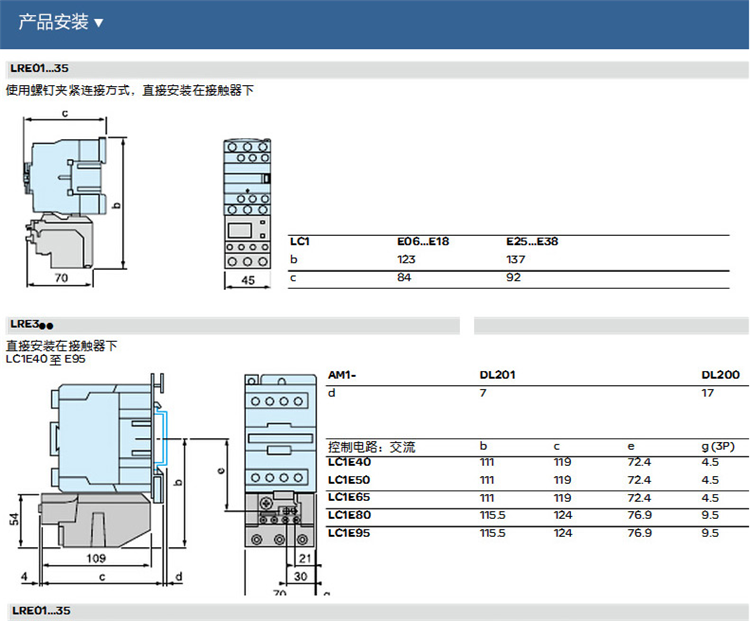Select the DL201 column header

pos(497,375)
